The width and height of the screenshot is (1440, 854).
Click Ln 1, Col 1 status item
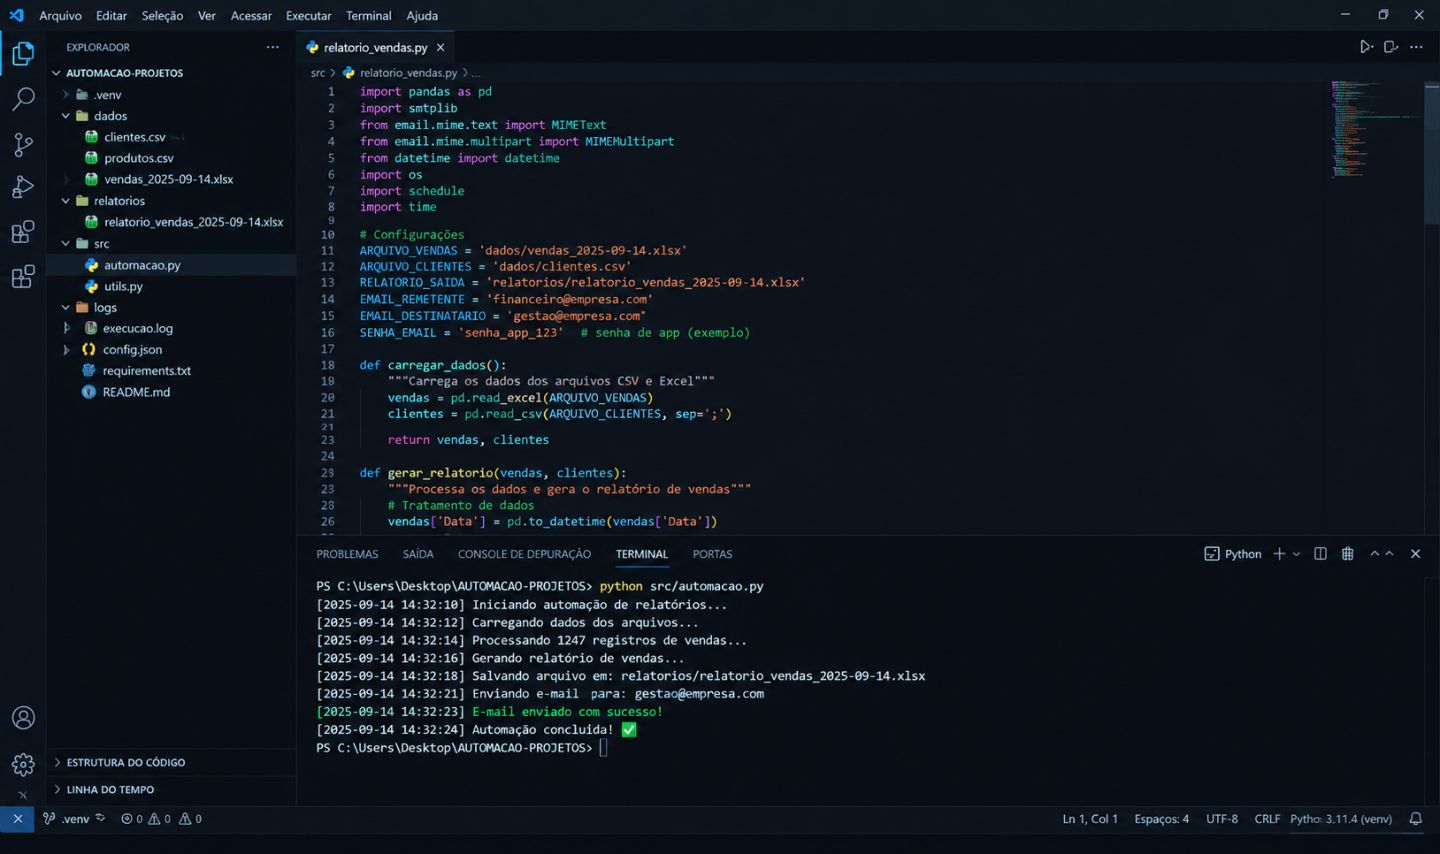pos(1090,819)
